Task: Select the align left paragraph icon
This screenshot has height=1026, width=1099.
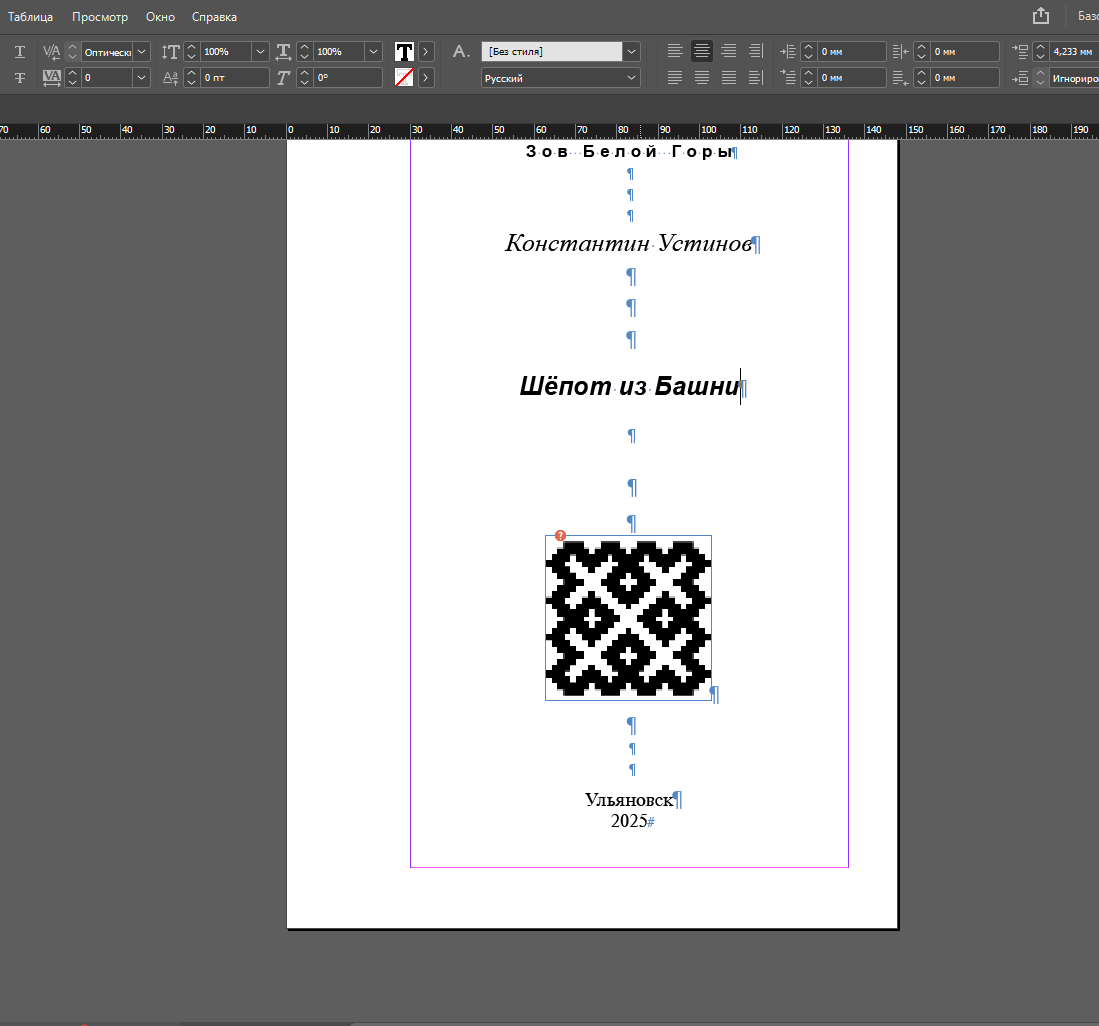Action: [676, 51]
